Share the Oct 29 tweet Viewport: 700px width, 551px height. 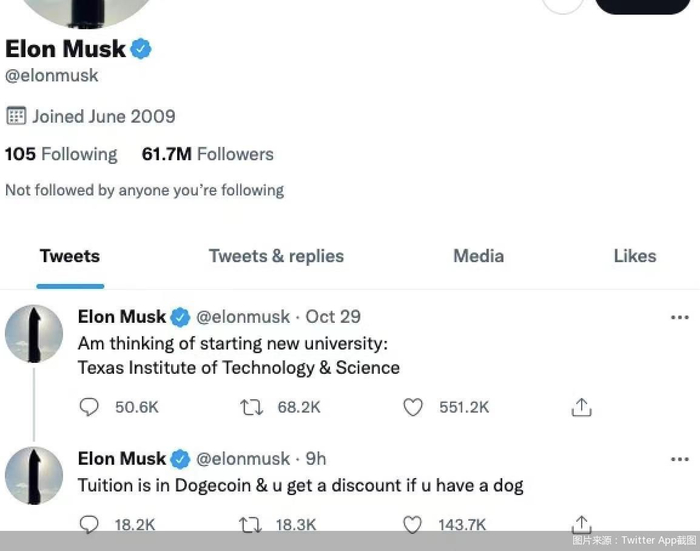click(582, 407)
